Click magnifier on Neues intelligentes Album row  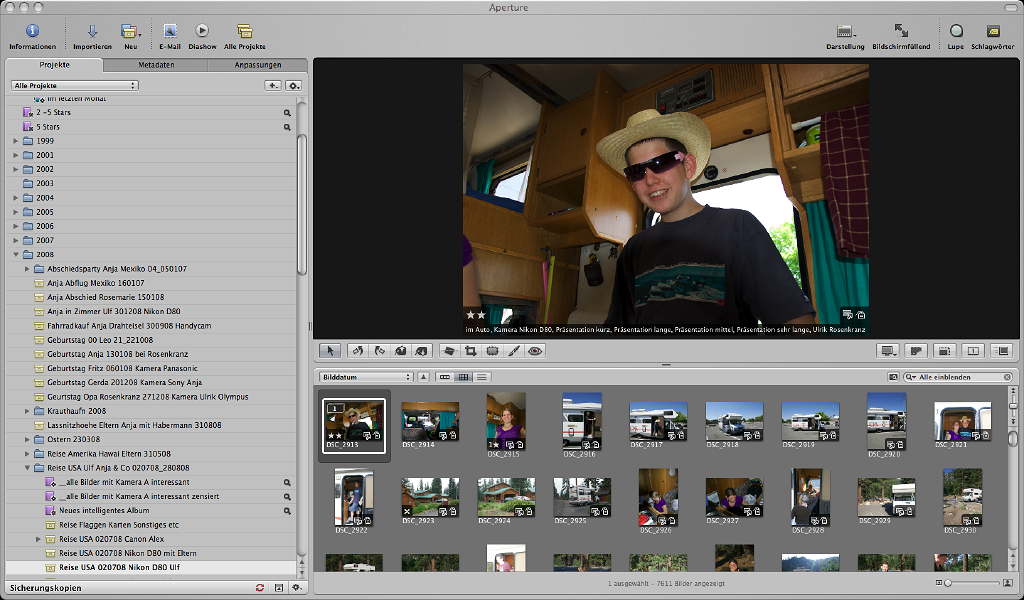(287, 511)
